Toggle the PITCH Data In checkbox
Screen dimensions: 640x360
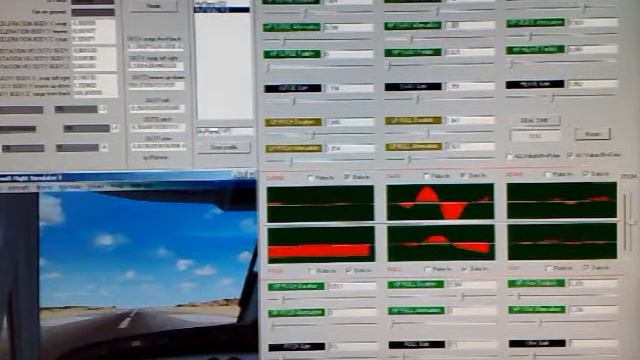348,270
